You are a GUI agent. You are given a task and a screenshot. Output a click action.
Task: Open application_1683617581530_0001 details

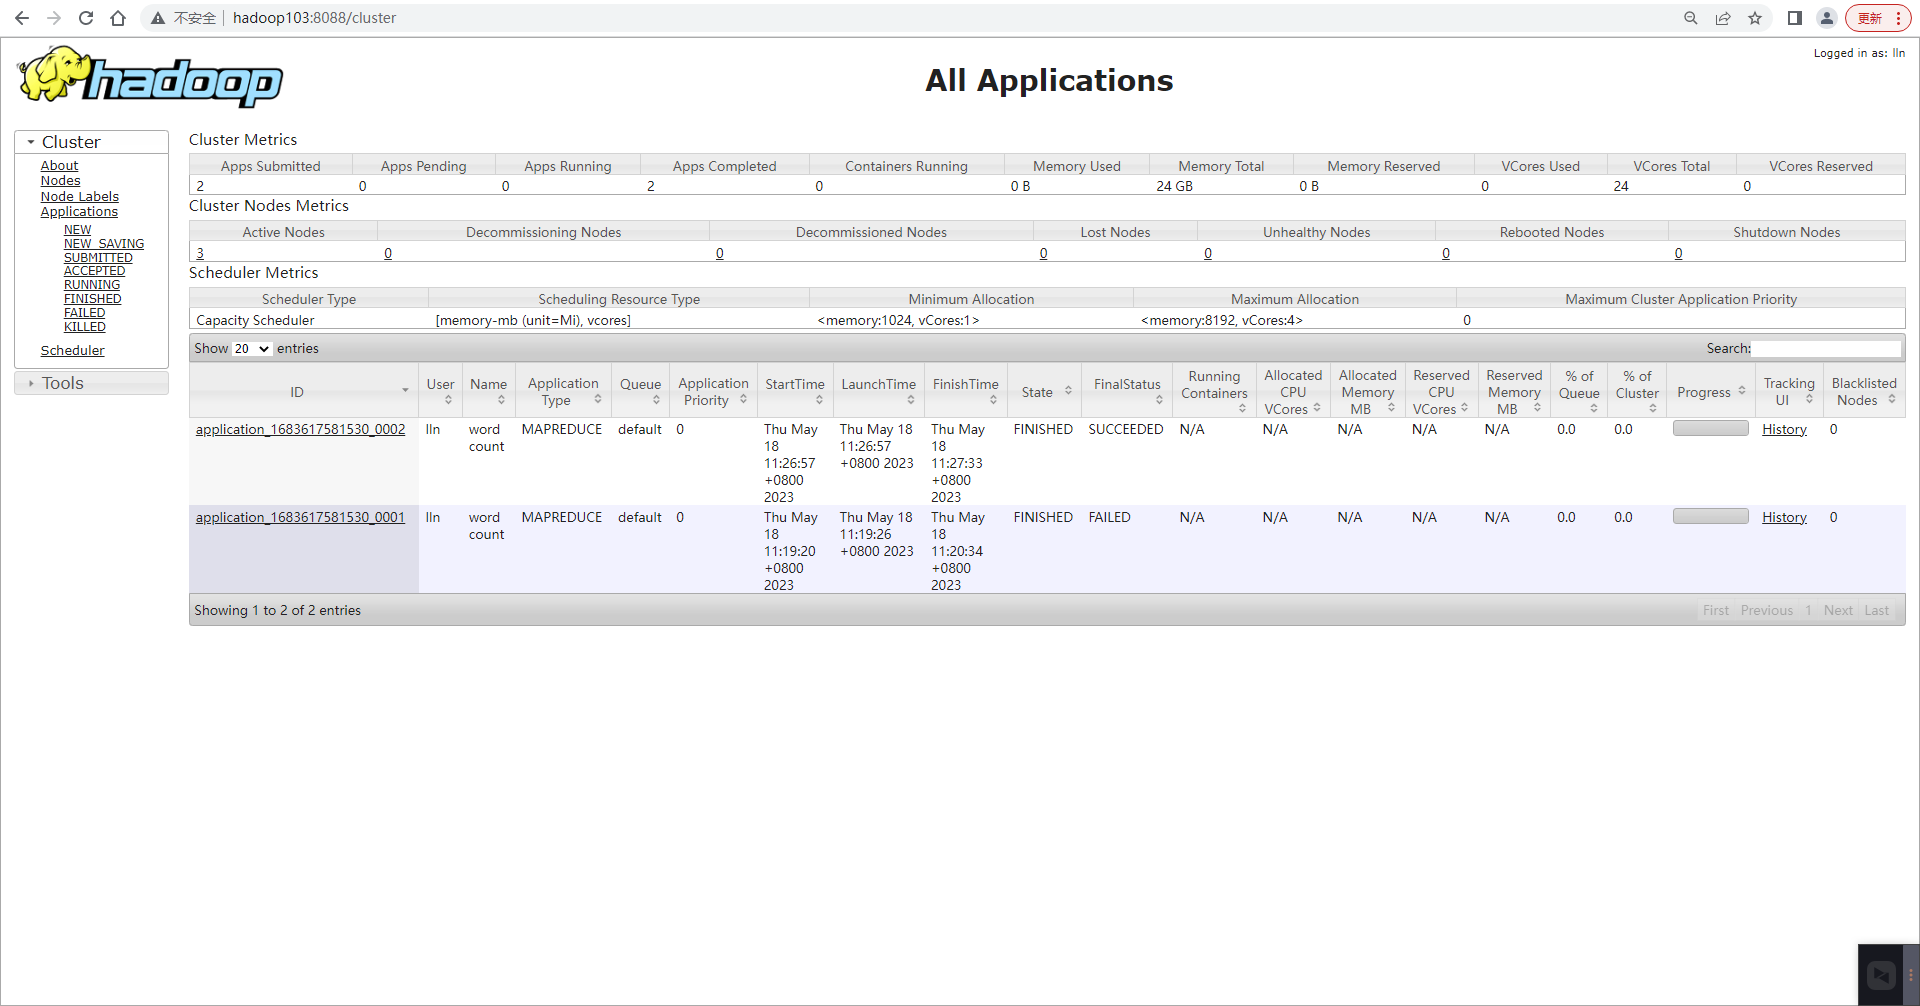click(300, 518)
